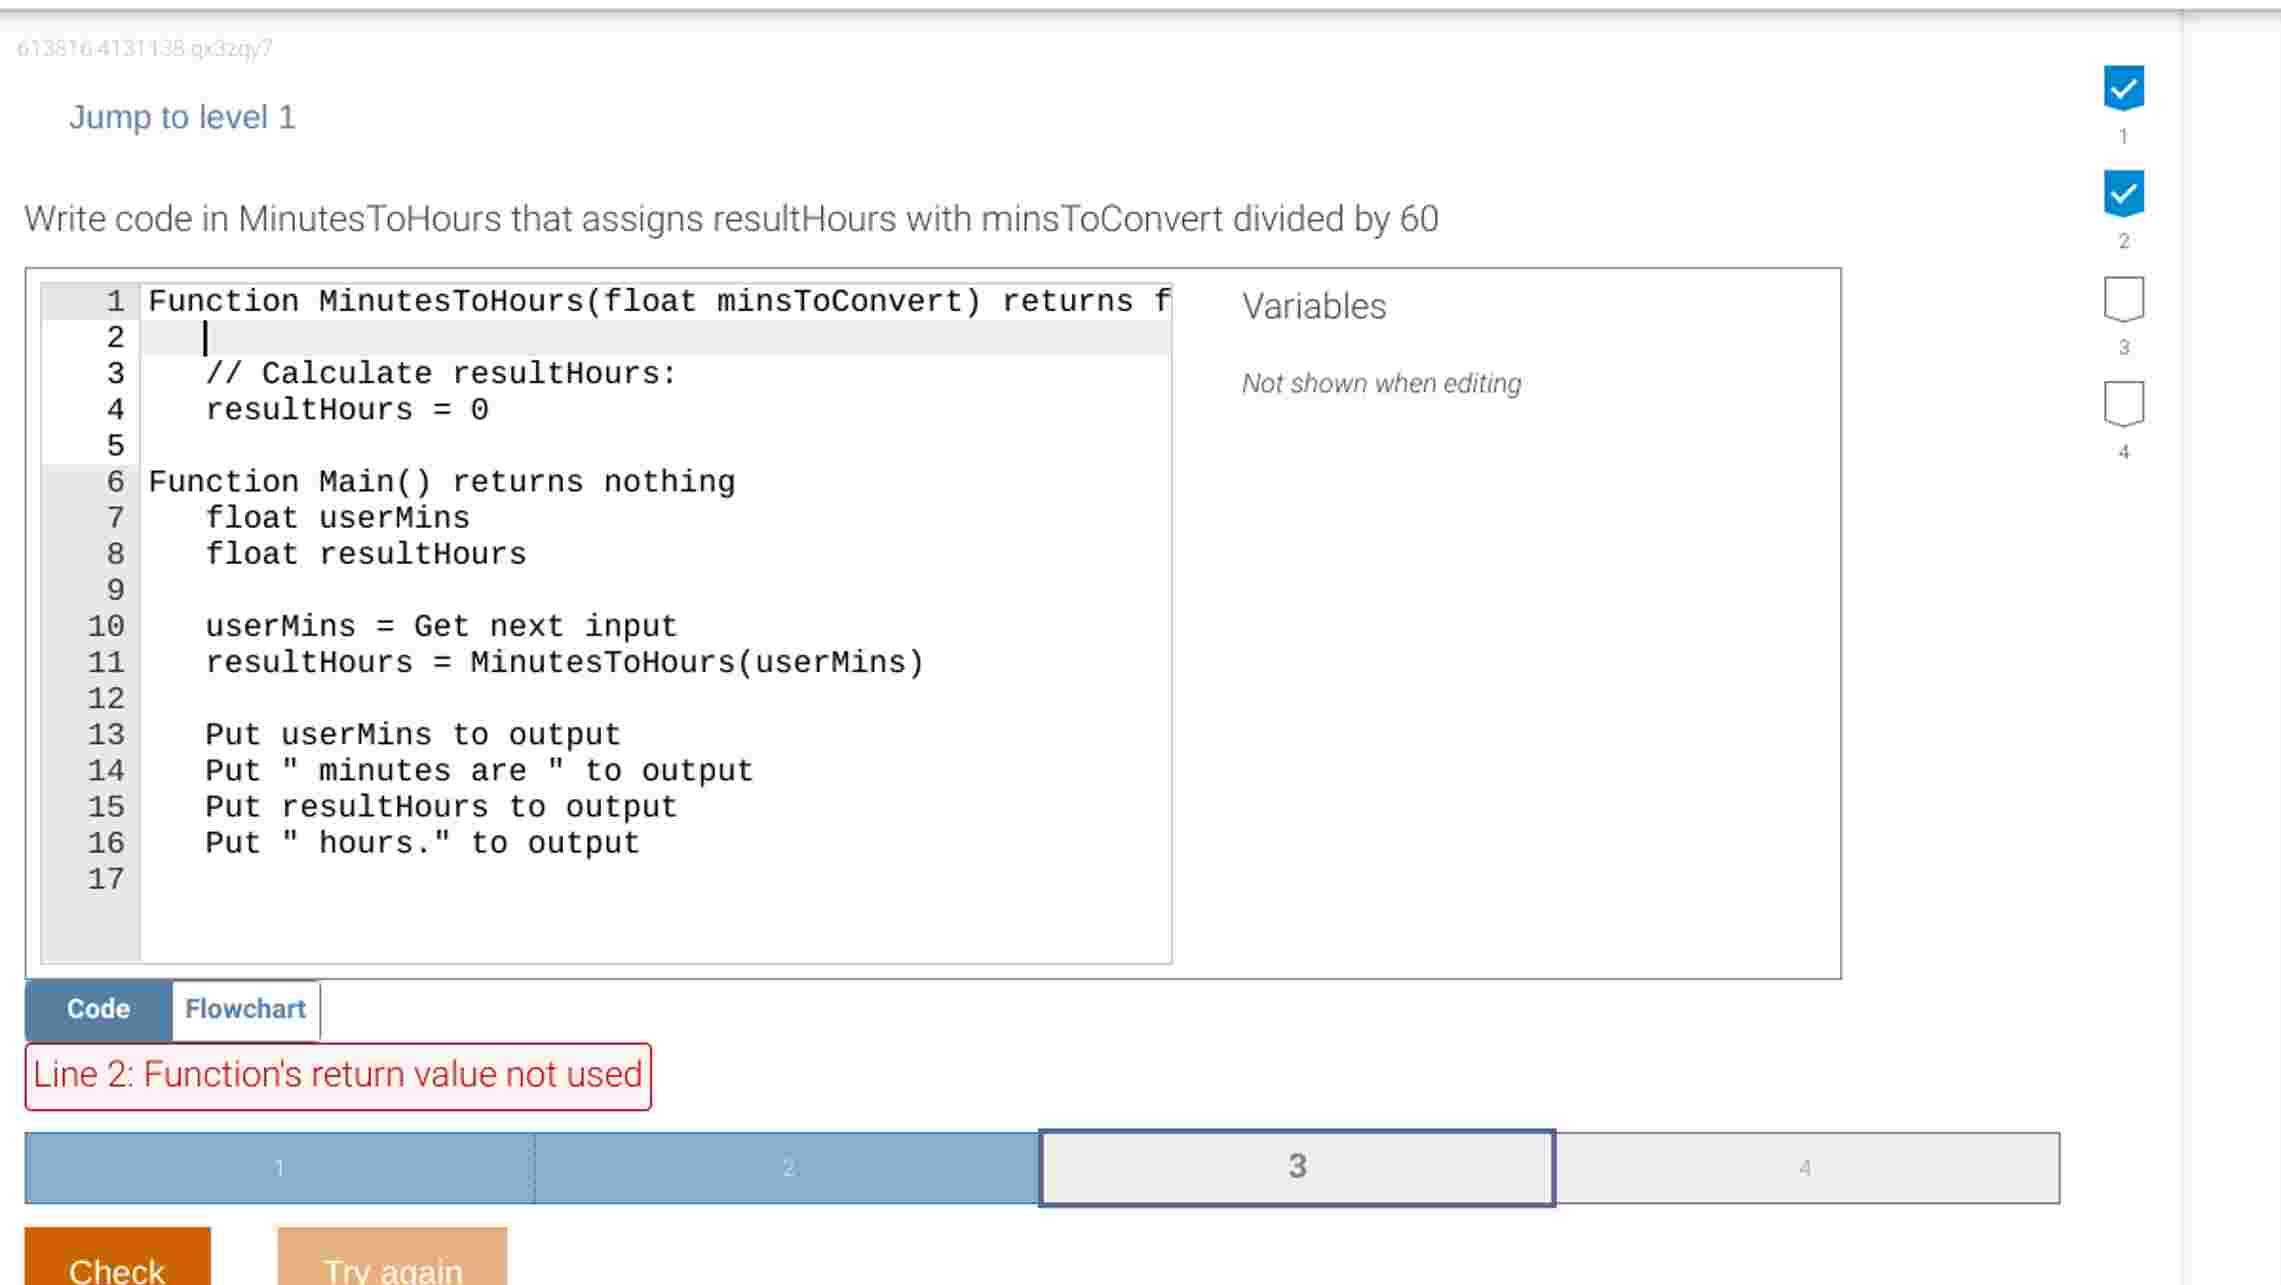Select level 1 progress bar segment
Screen dimensions: 2281x1285
coord(279,1168)
